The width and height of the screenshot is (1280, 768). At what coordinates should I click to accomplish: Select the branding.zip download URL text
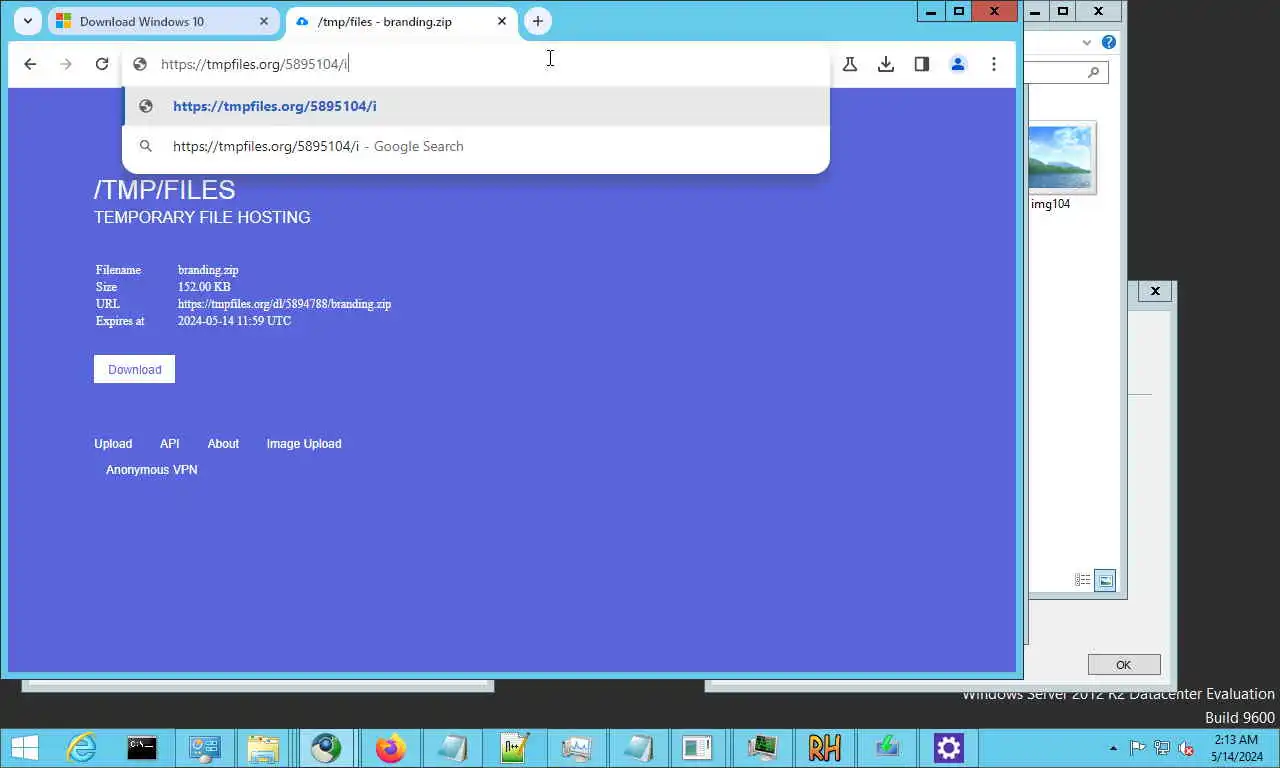284,304
